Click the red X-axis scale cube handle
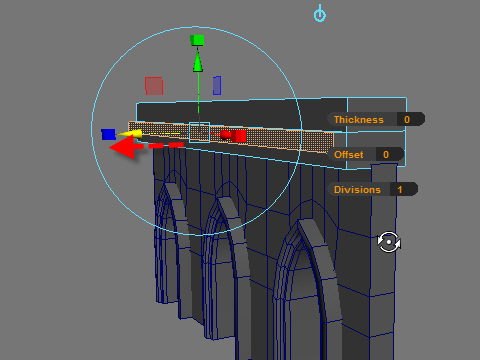The height and width of the screenshot is (360, 480). 239,136
